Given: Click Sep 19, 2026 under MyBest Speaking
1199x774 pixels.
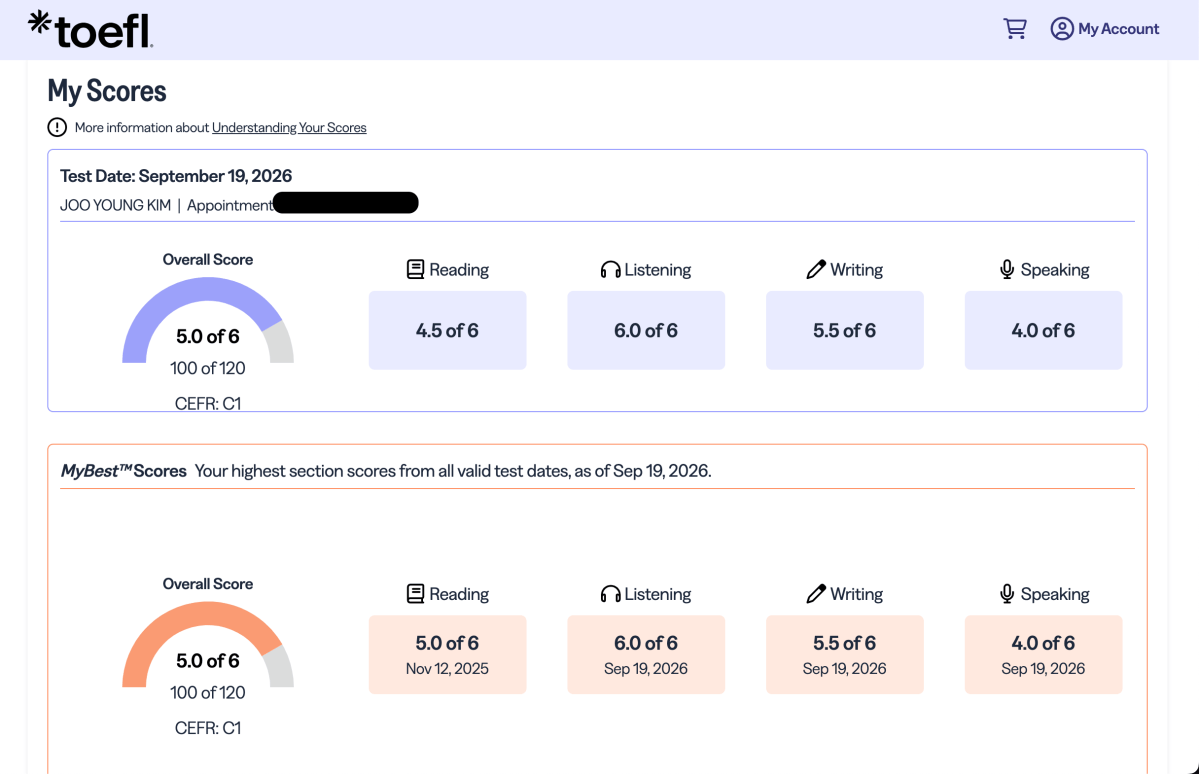Looking at the screenshot, I should pos(1044,668).
